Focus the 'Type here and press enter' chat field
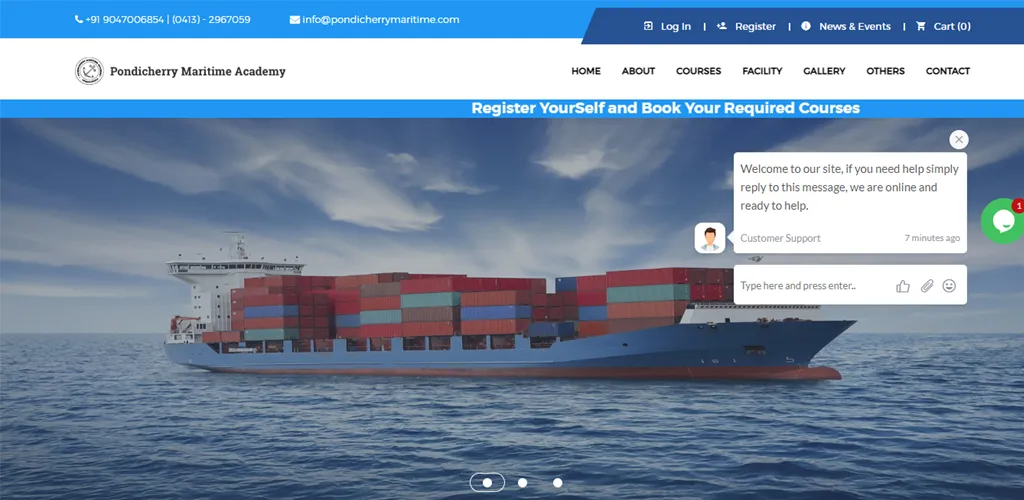1024x500 pixels. point(812,286)
